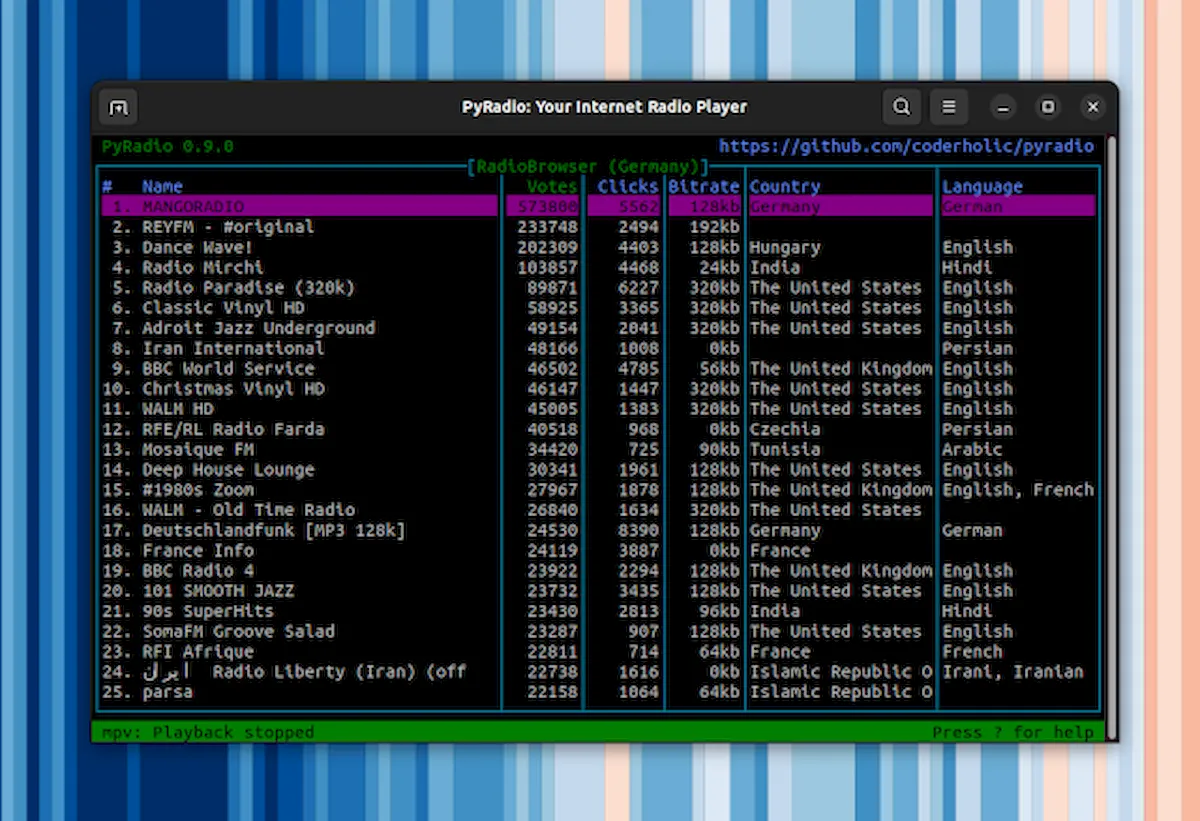Select BBC World Service station
The height and width of the screenshot is (821, 1200).
tap(598, 368)
